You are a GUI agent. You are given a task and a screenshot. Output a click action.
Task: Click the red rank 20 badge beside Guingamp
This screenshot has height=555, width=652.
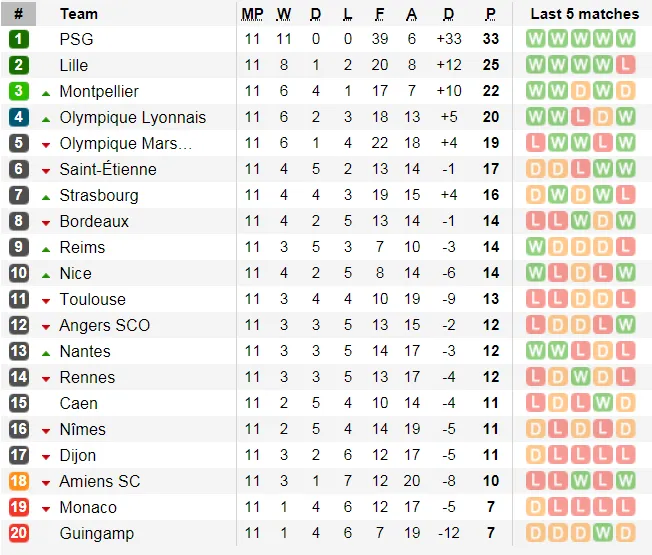click(x=19, y=533)
